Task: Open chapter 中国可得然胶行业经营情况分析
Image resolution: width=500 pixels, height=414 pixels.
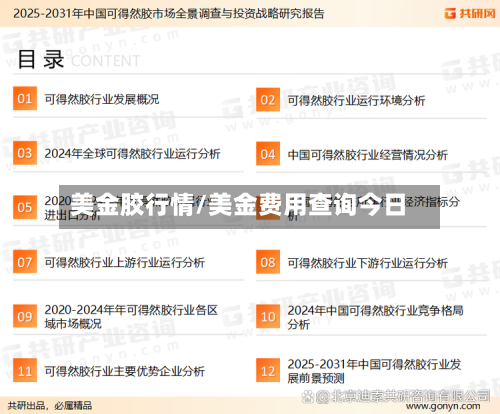Action: coord(368,155)
